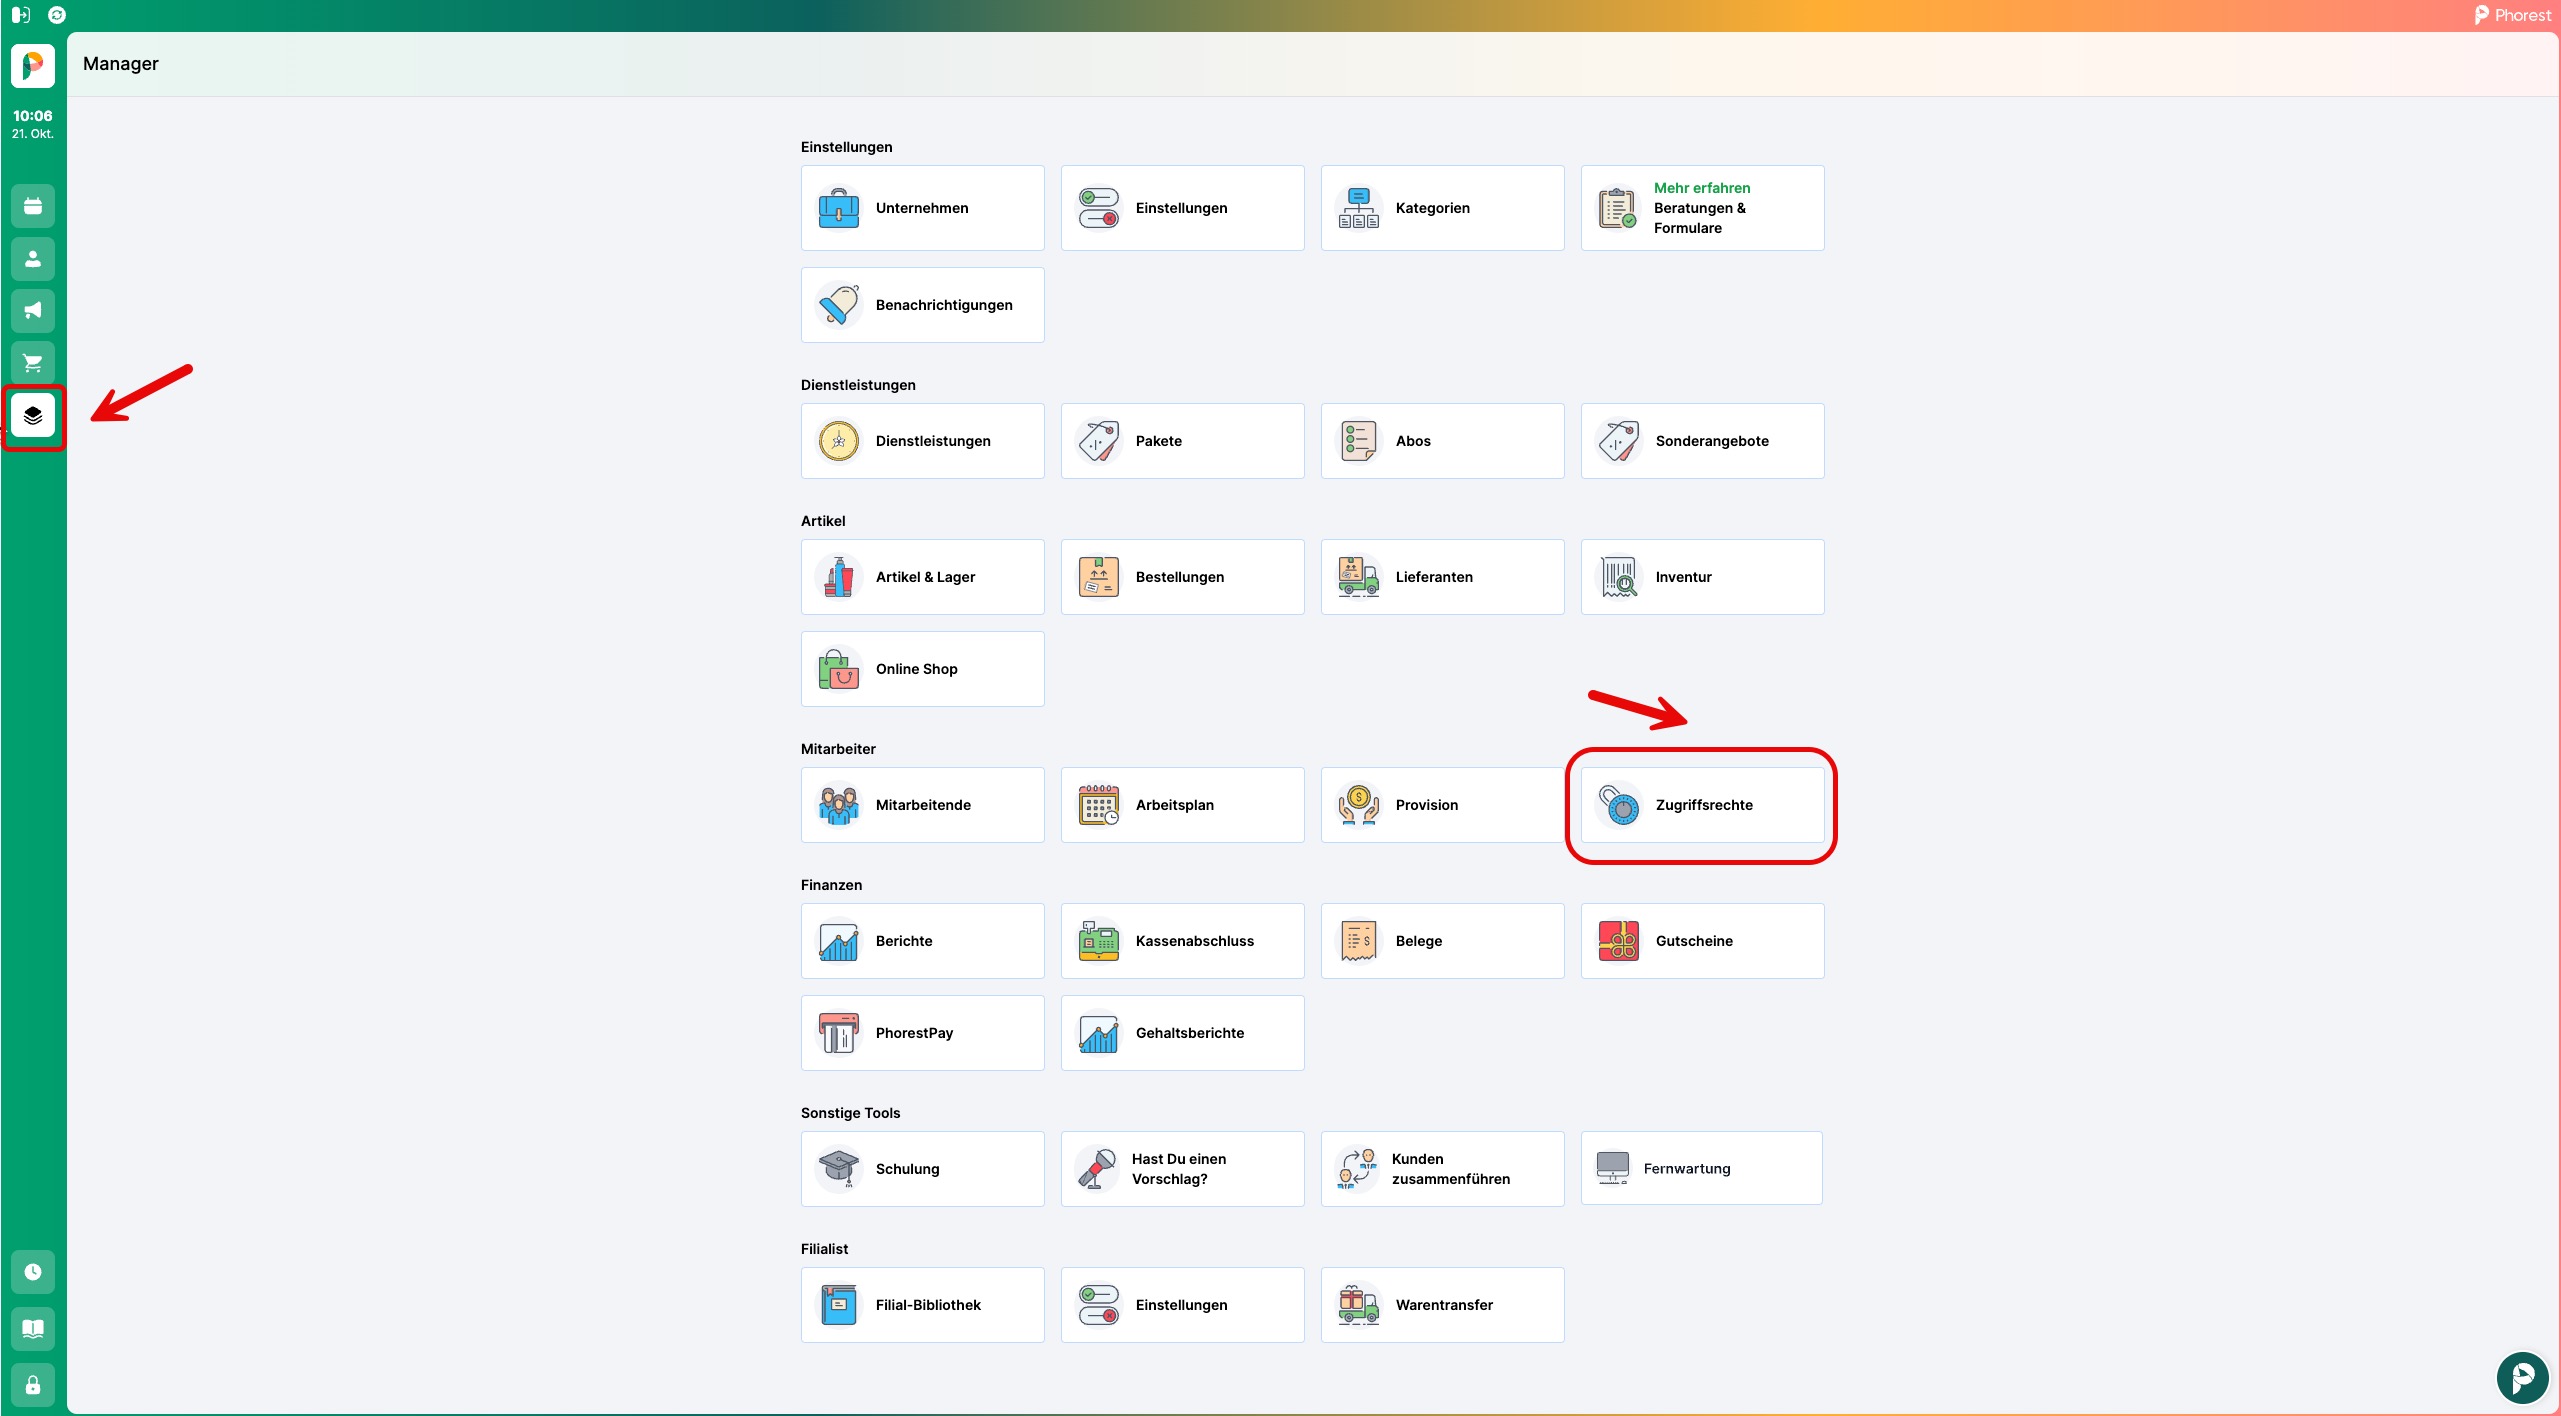Open the Benachrichtigungen tile
This screenshot has height=1416, width=2561.
(x=921, y=305)
